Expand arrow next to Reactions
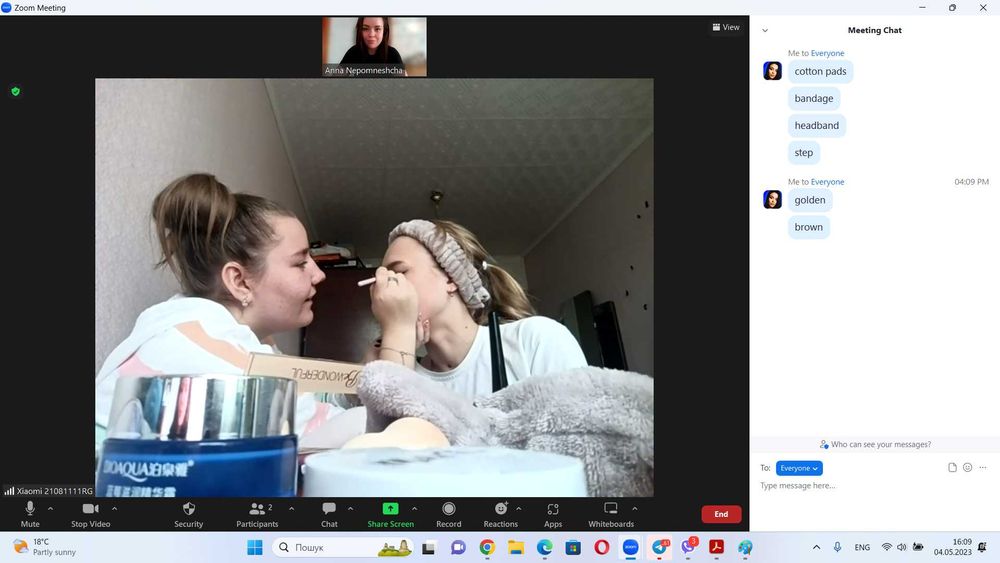Image resolution: width=1000 pixels, height=563 pixels. click(518, 509)
